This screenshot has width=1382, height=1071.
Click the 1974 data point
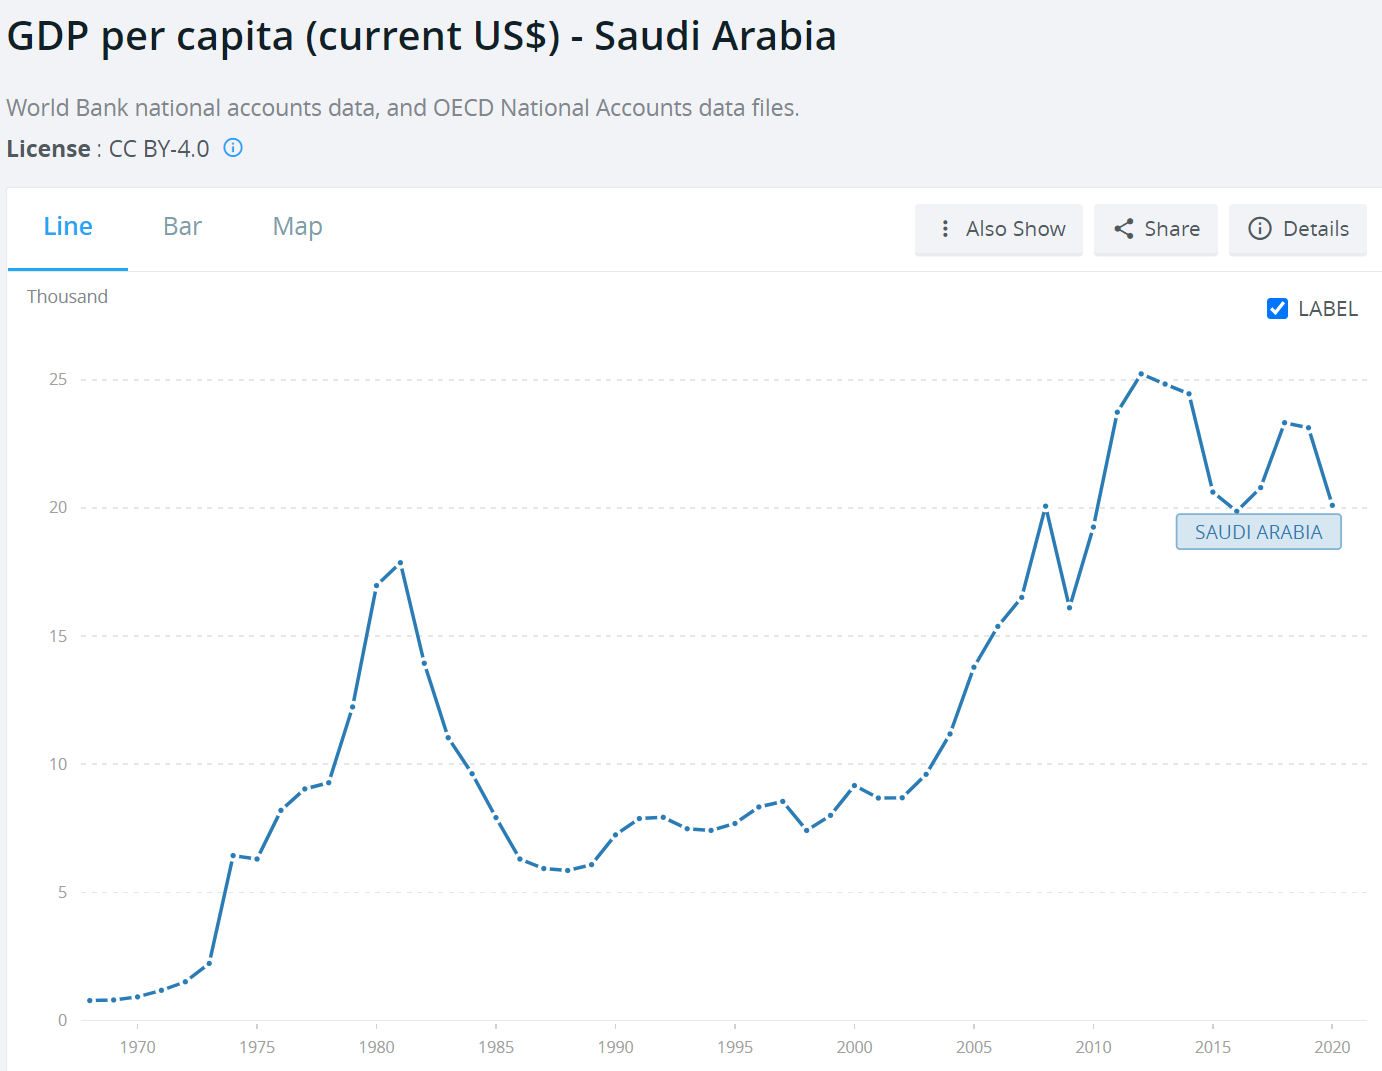coord(233,856)
